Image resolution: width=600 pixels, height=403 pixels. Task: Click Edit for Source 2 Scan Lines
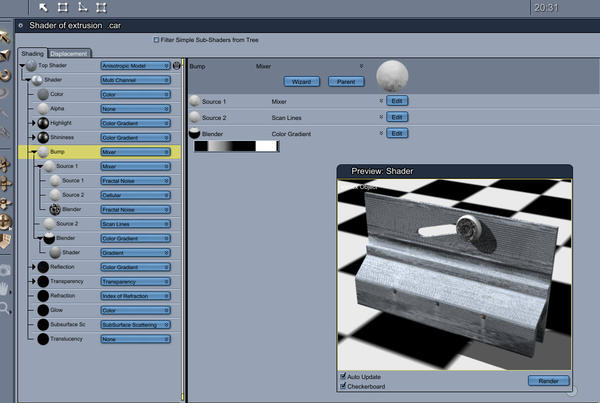pyautogui.click(x=397, y=117)
